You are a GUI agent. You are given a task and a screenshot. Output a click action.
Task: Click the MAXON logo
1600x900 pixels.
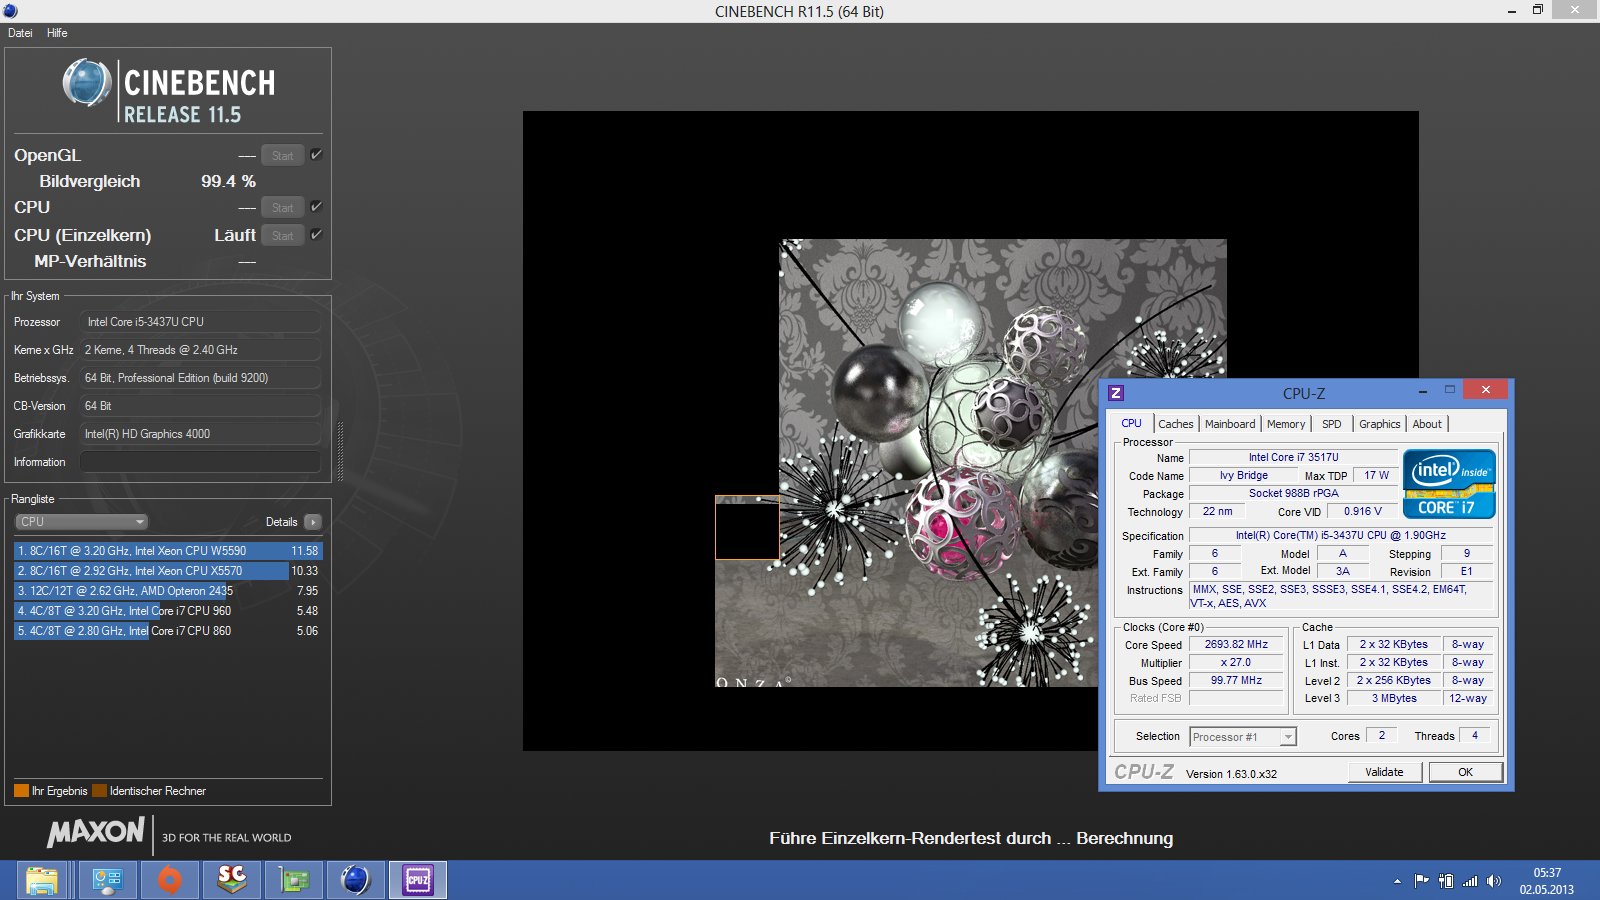click(96, 832)
